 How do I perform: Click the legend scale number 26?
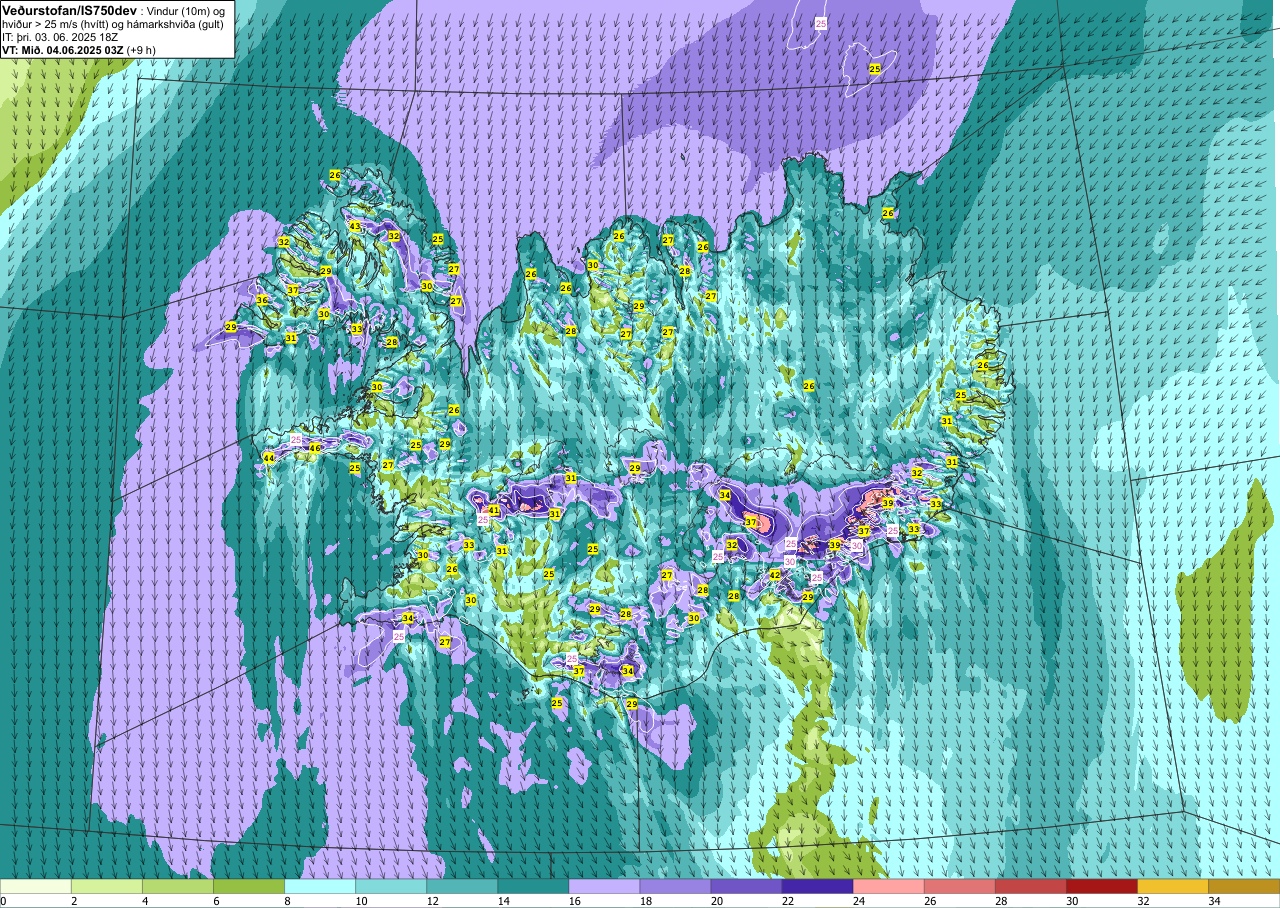(x=929, y=901)
